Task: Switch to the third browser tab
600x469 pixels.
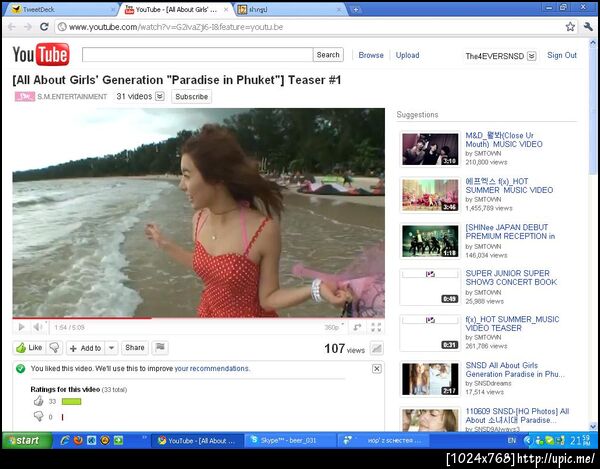Action: [289, 10]
